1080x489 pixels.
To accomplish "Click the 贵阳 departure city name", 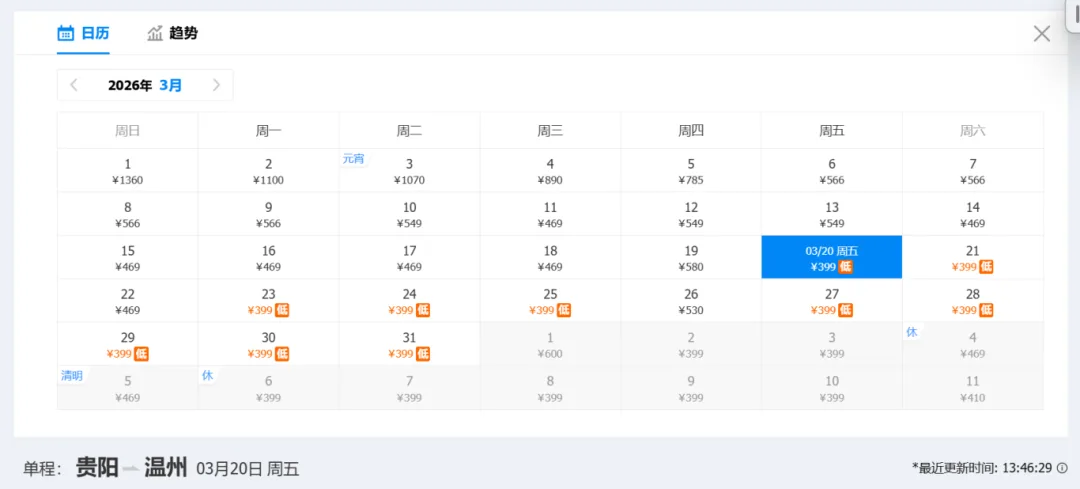I will click(x=97, y=467).
